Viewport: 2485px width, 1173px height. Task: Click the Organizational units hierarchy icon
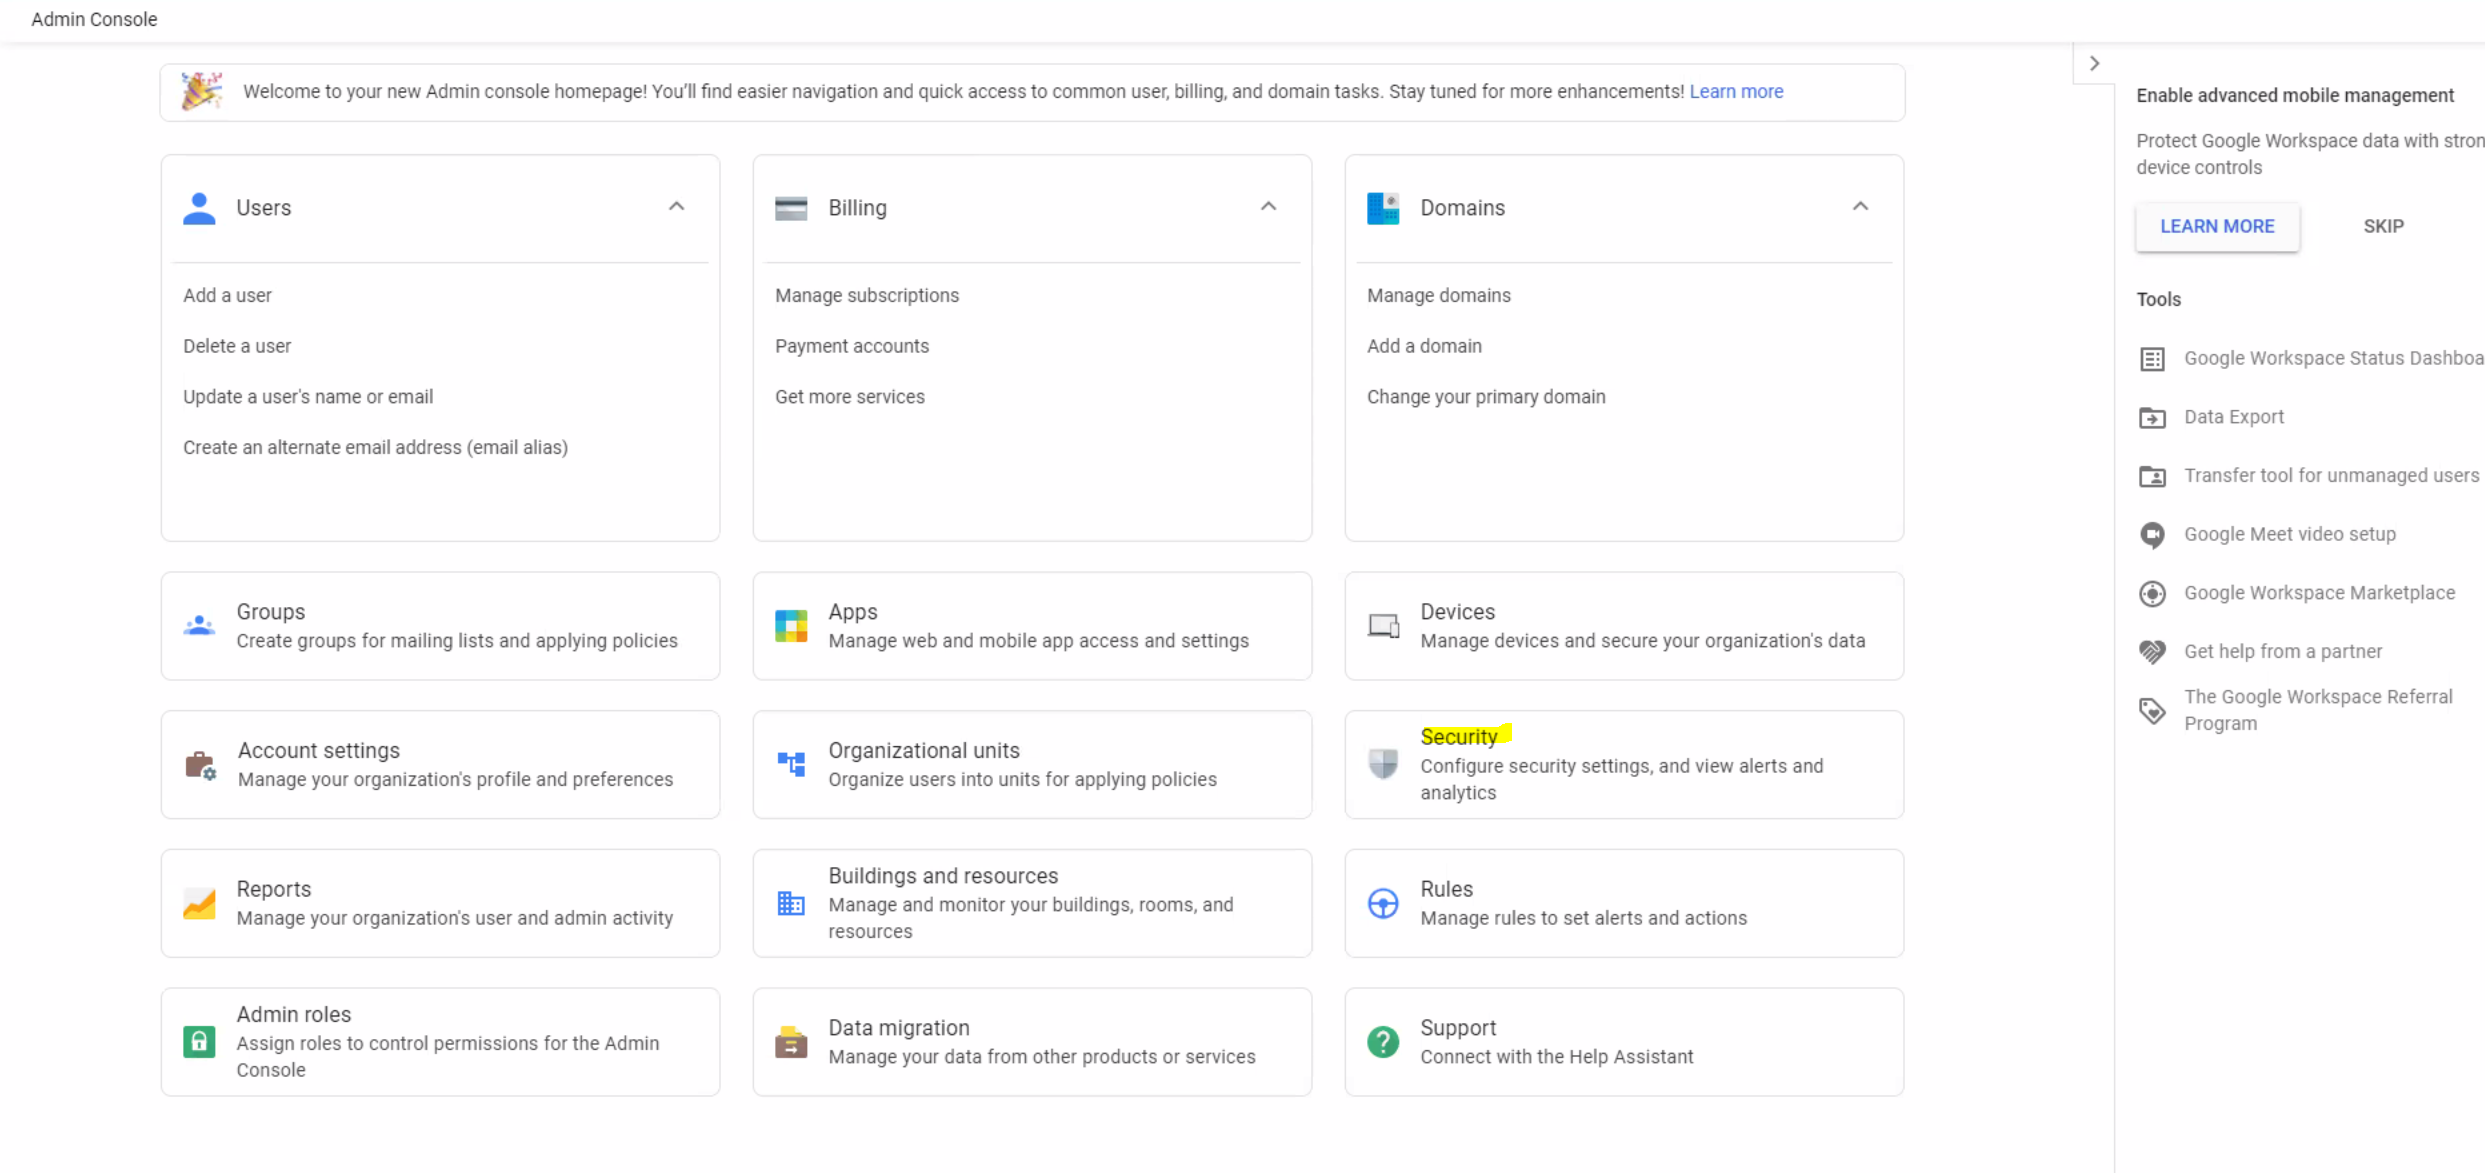coord(791,764)
